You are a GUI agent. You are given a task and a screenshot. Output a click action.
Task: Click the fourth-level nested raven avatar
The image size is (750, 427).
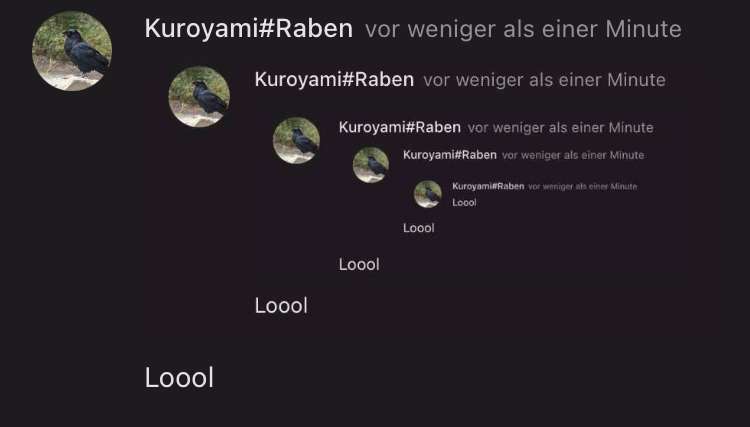(371, 165)
